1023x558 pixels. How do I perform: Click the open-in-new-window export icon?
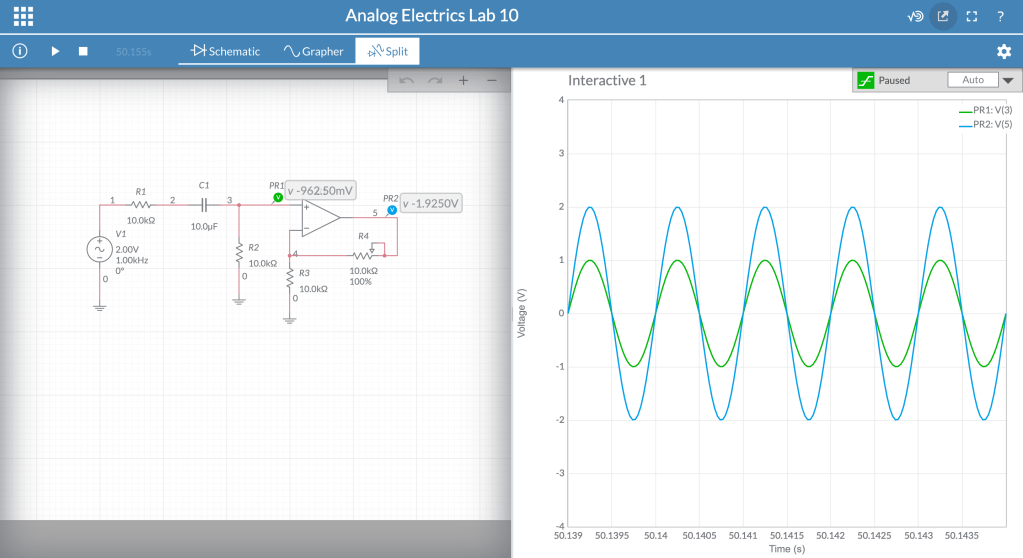(x=942, y=16)
